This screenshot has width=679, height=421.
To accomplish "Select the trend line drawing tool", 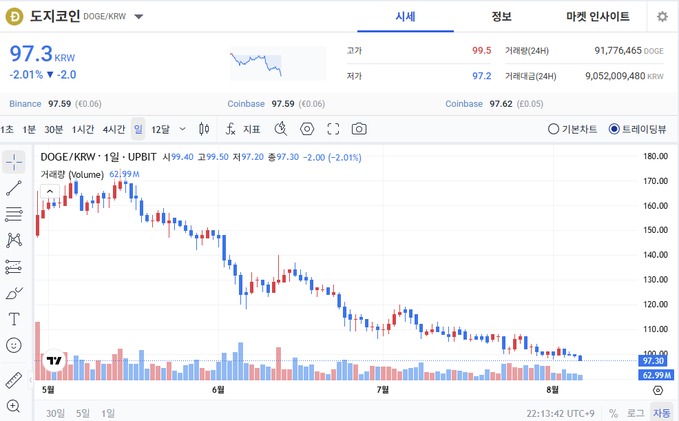I will (x=14, y=188).
